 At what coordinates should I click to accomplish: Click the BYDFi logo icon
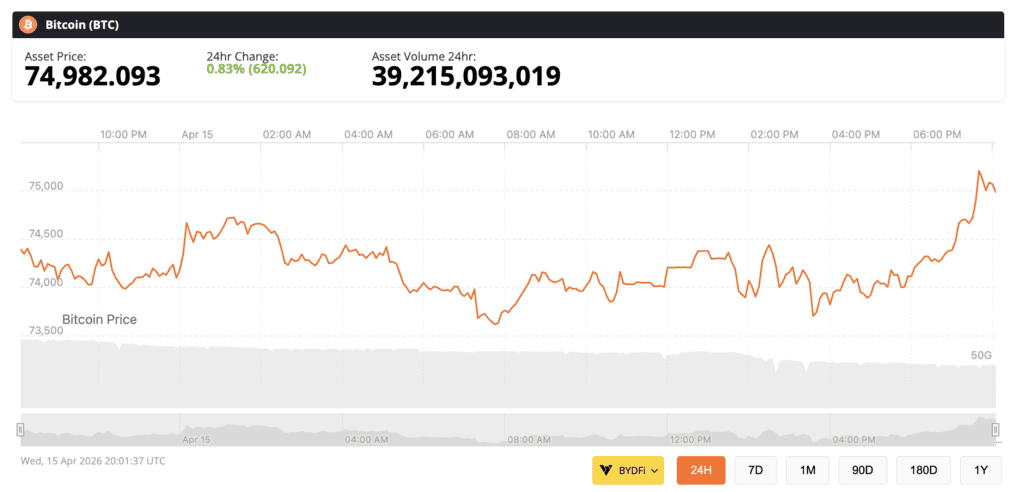pos(606,470)
